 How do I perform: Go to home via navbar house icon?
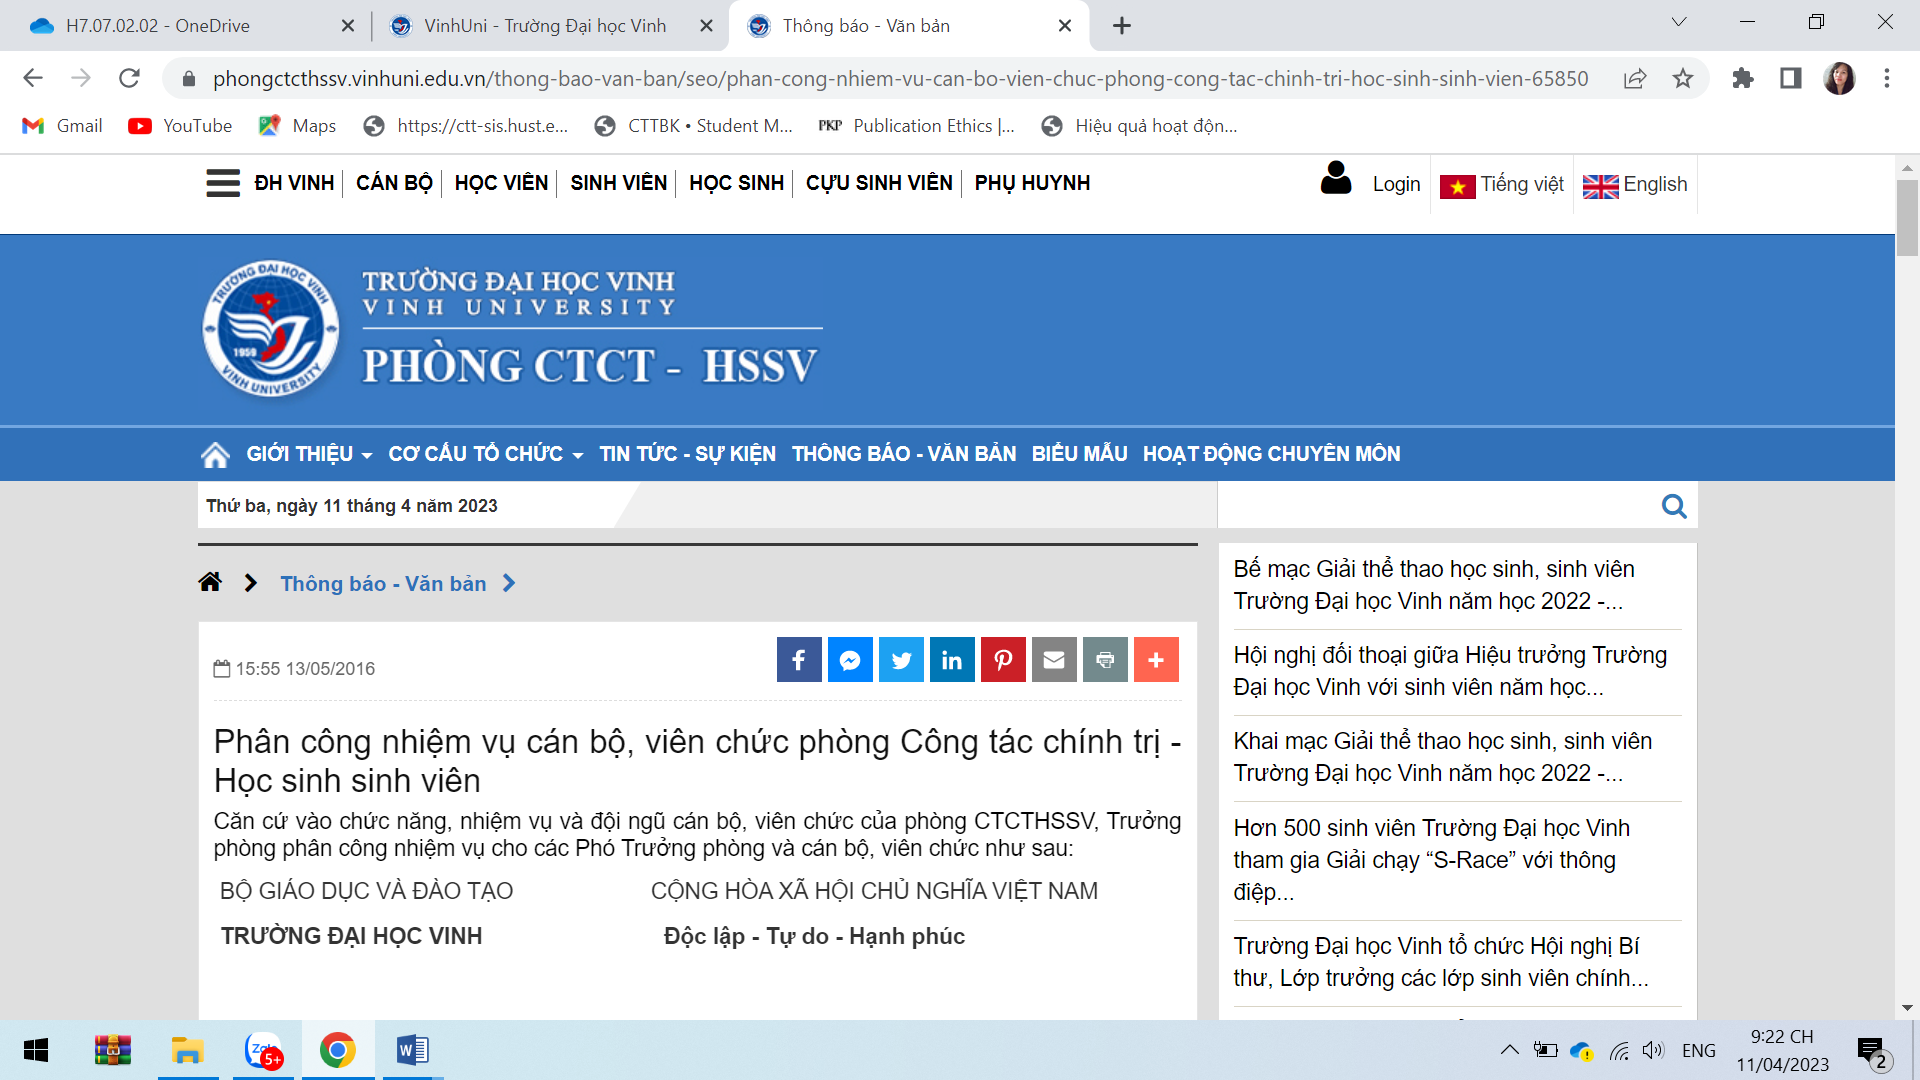(215, 455)
